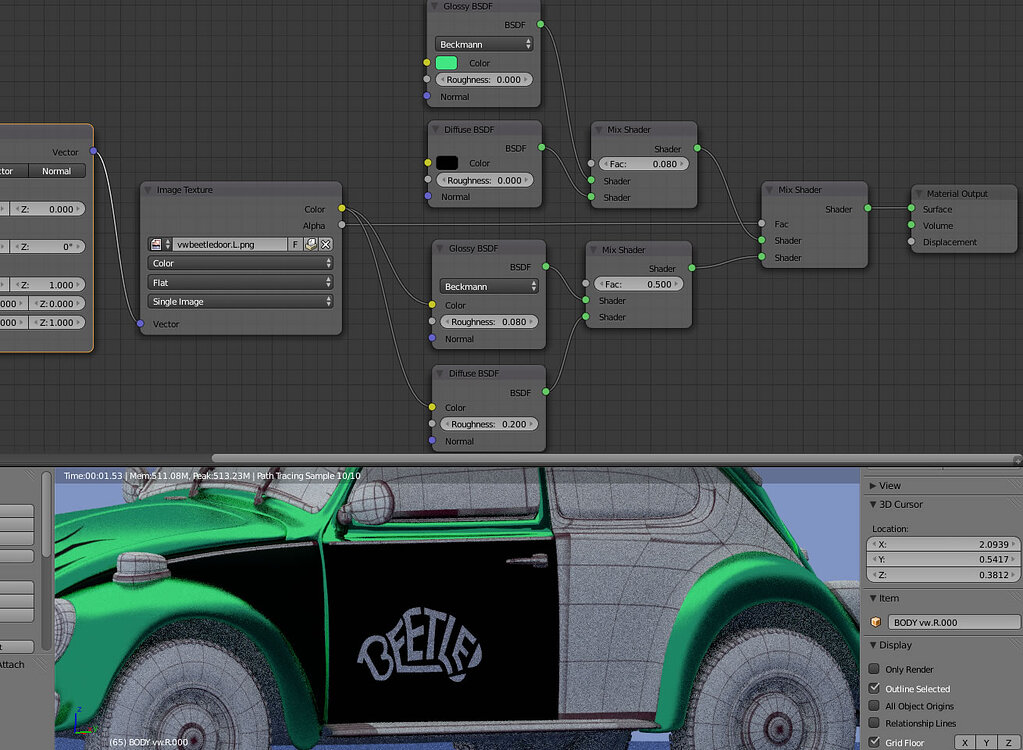Open the Single Image source dropdown
The image size is (1023, 750).
point(240,301)
